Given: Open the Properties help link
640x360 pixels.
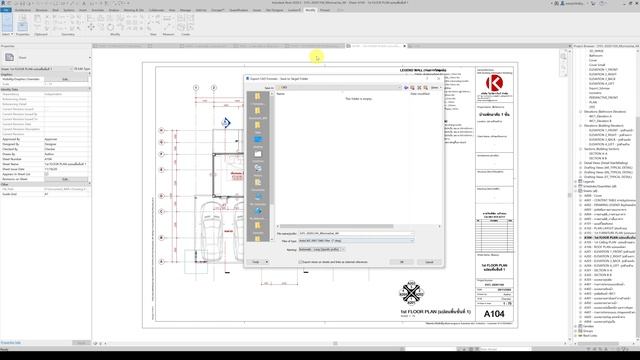Looking at the screenshot, I should point(11,343).
